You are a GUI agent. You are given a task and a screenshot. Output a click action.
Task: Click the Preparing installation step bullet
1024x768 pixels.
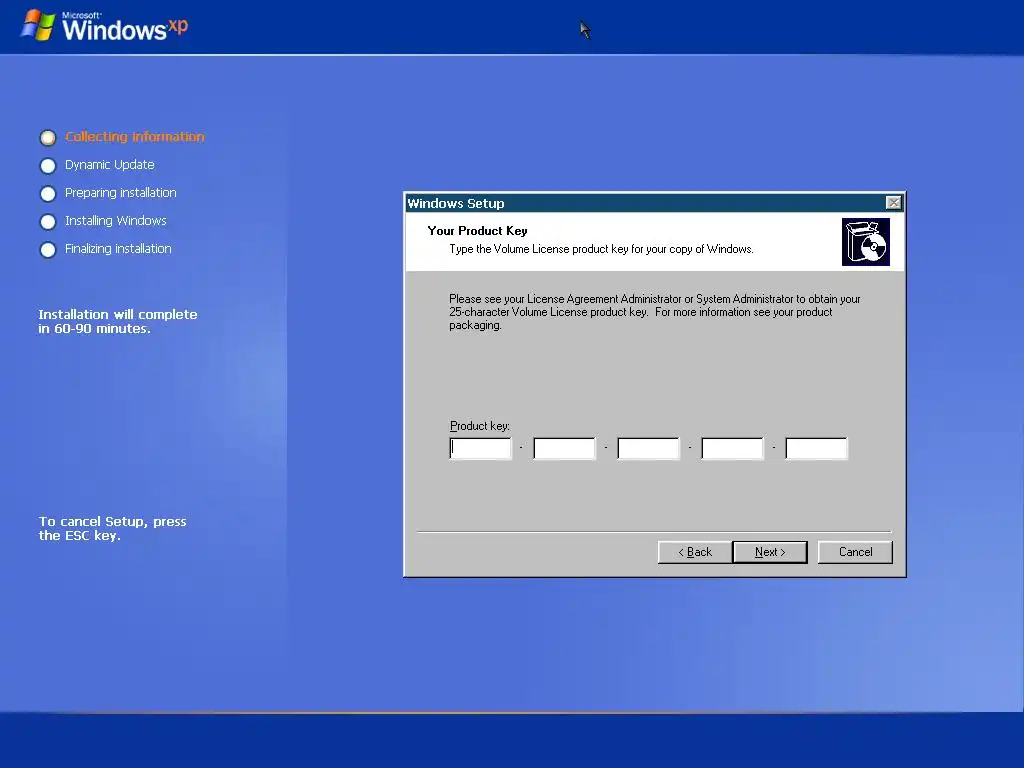point(48,194)
